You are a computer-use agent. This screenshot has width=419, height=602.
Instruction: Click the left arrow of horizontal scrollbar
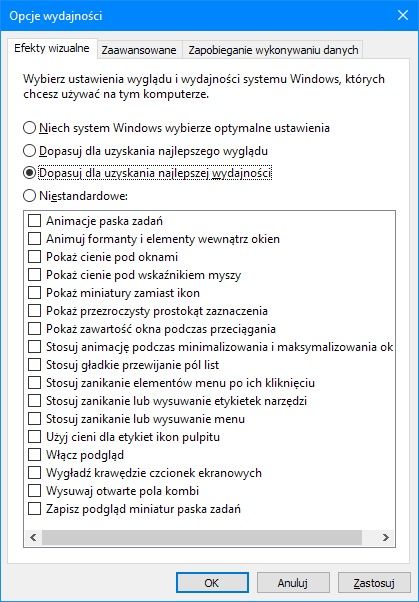coord(33,538)
